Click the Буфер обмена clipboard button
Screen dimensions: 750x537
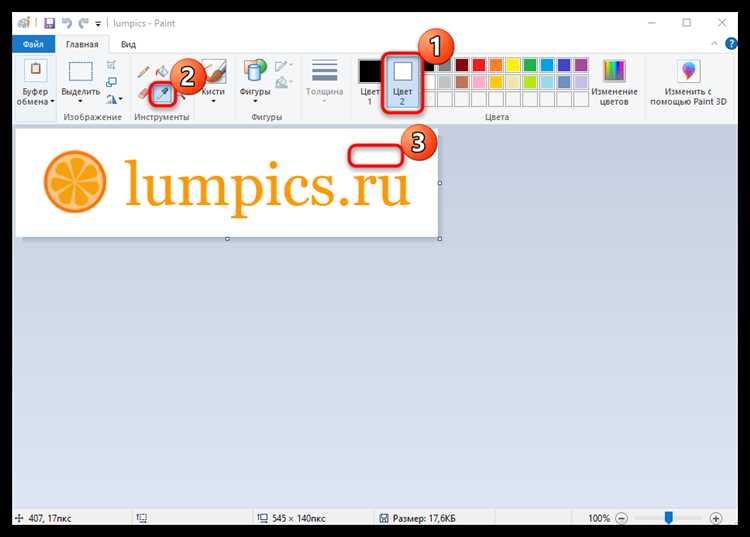tap(35, 82)
